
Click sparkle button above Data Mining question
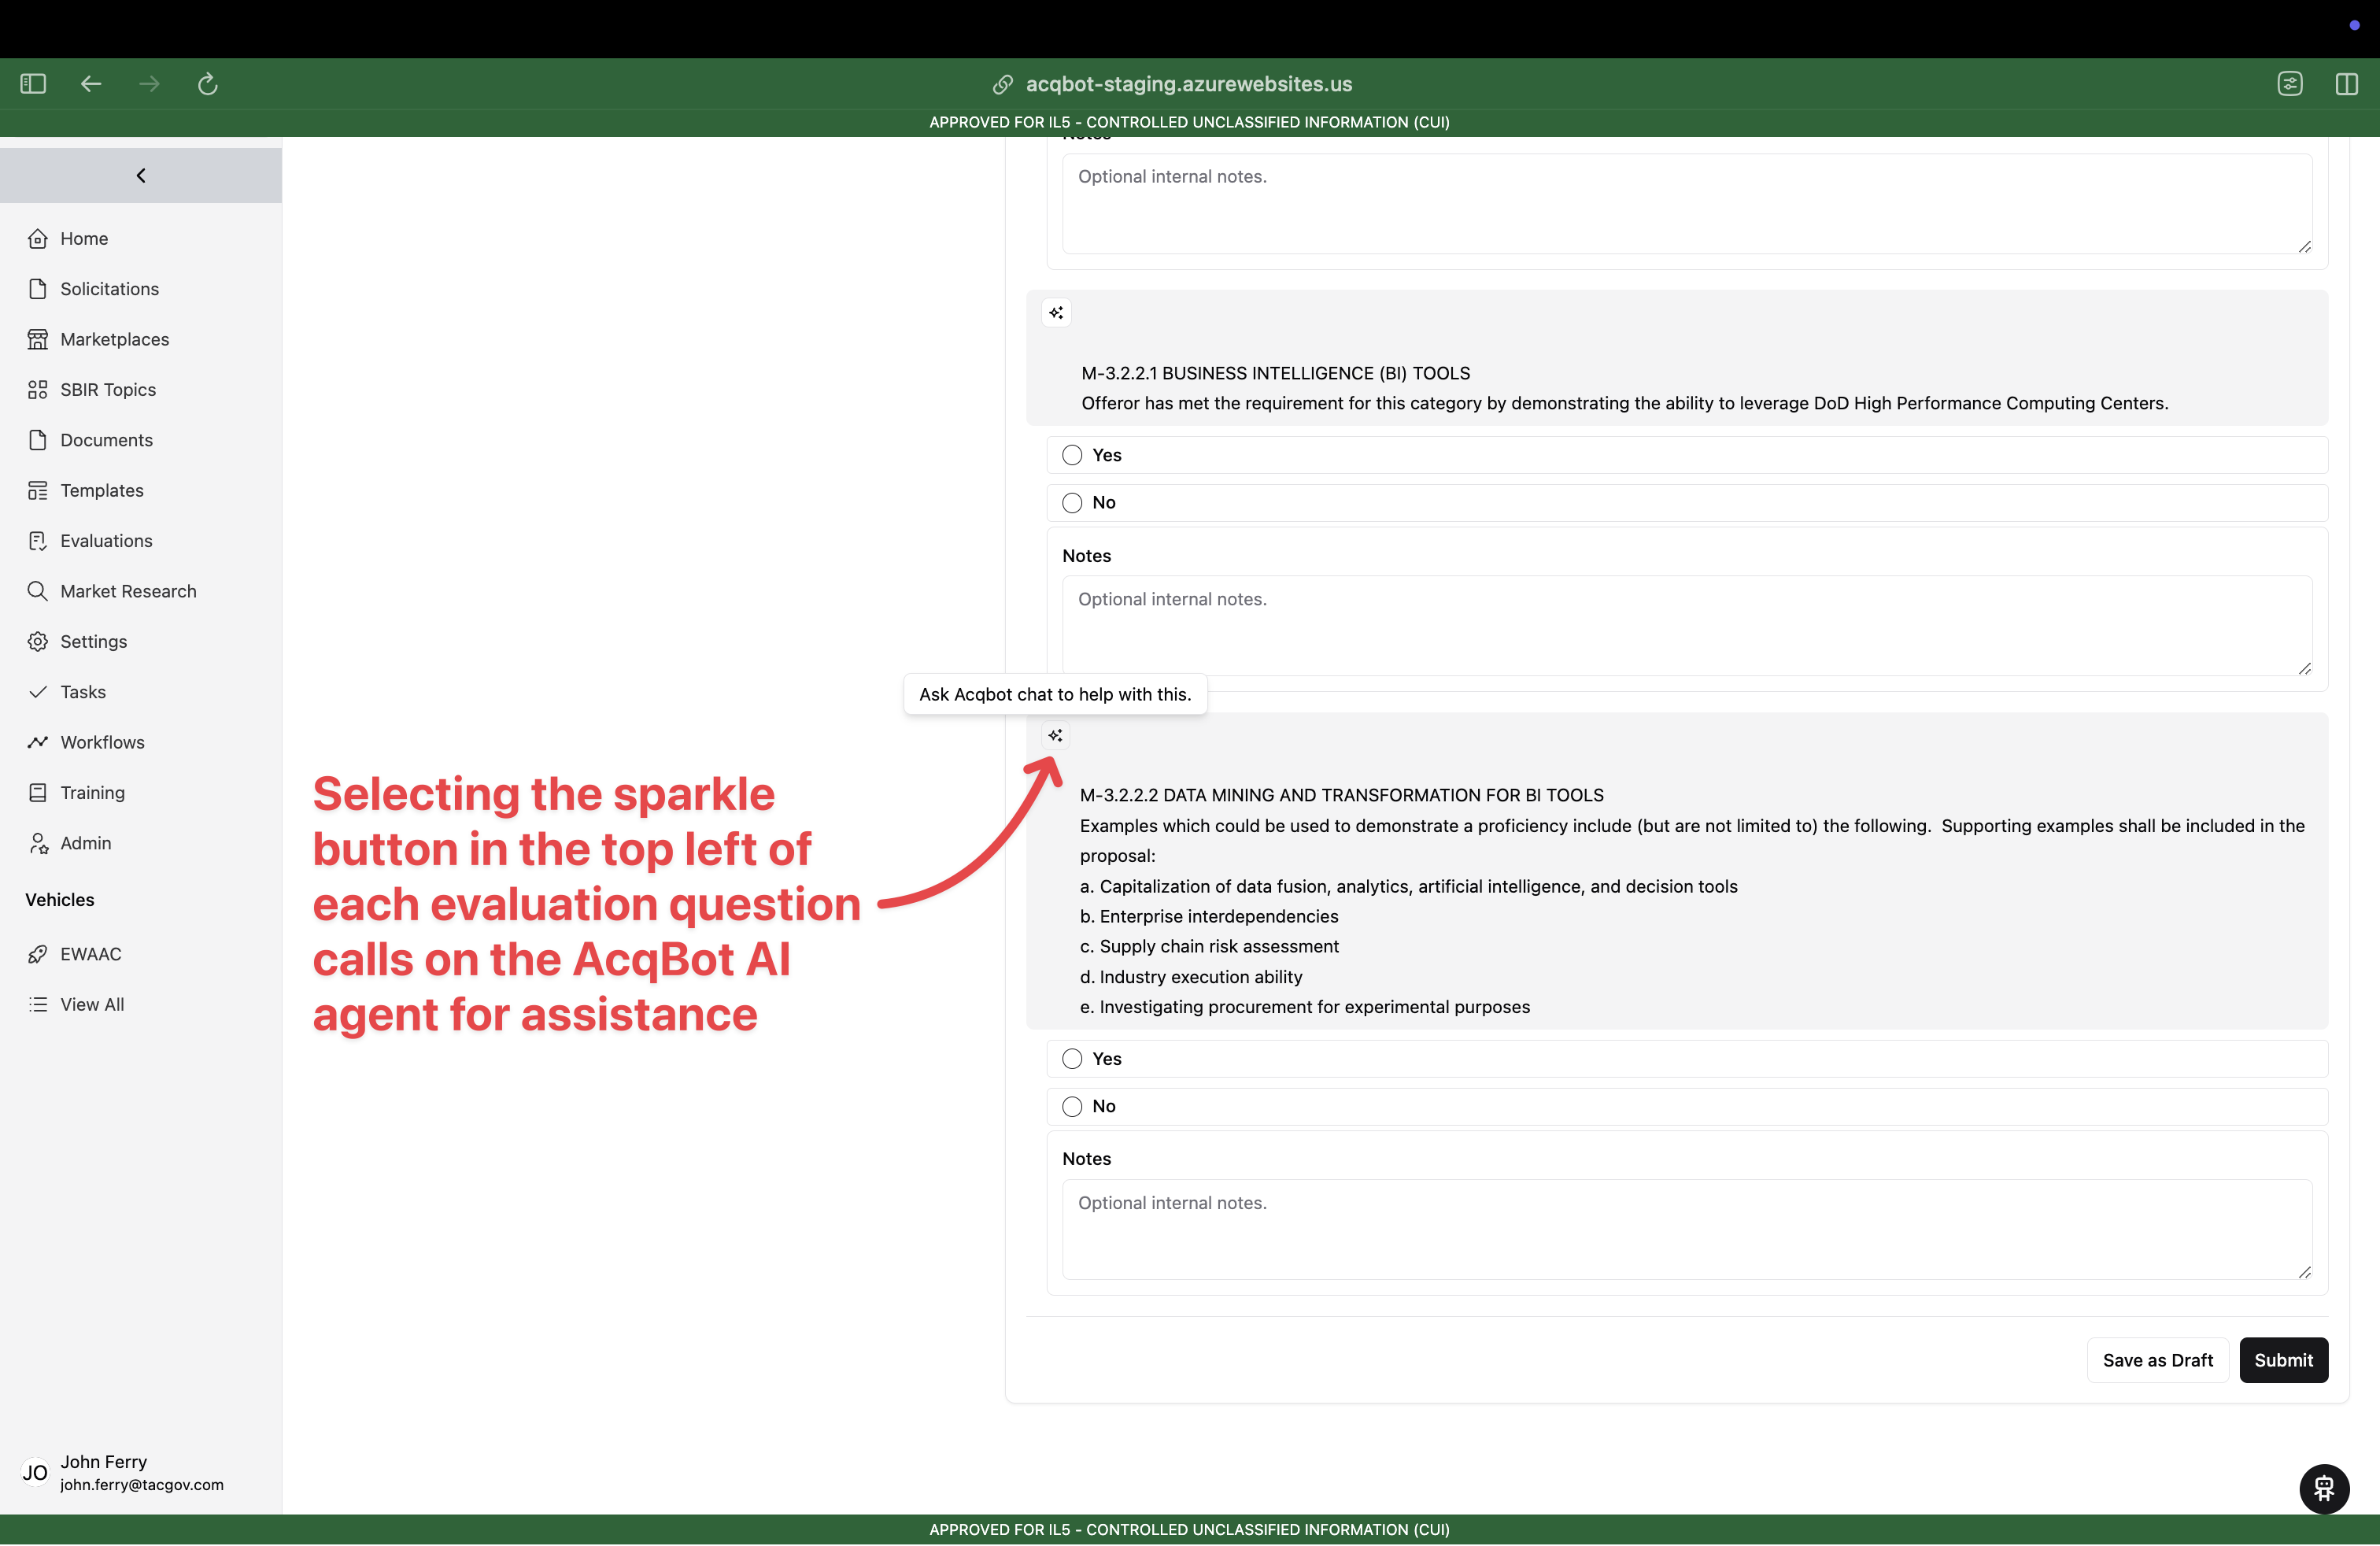(x=1055, y=736)
